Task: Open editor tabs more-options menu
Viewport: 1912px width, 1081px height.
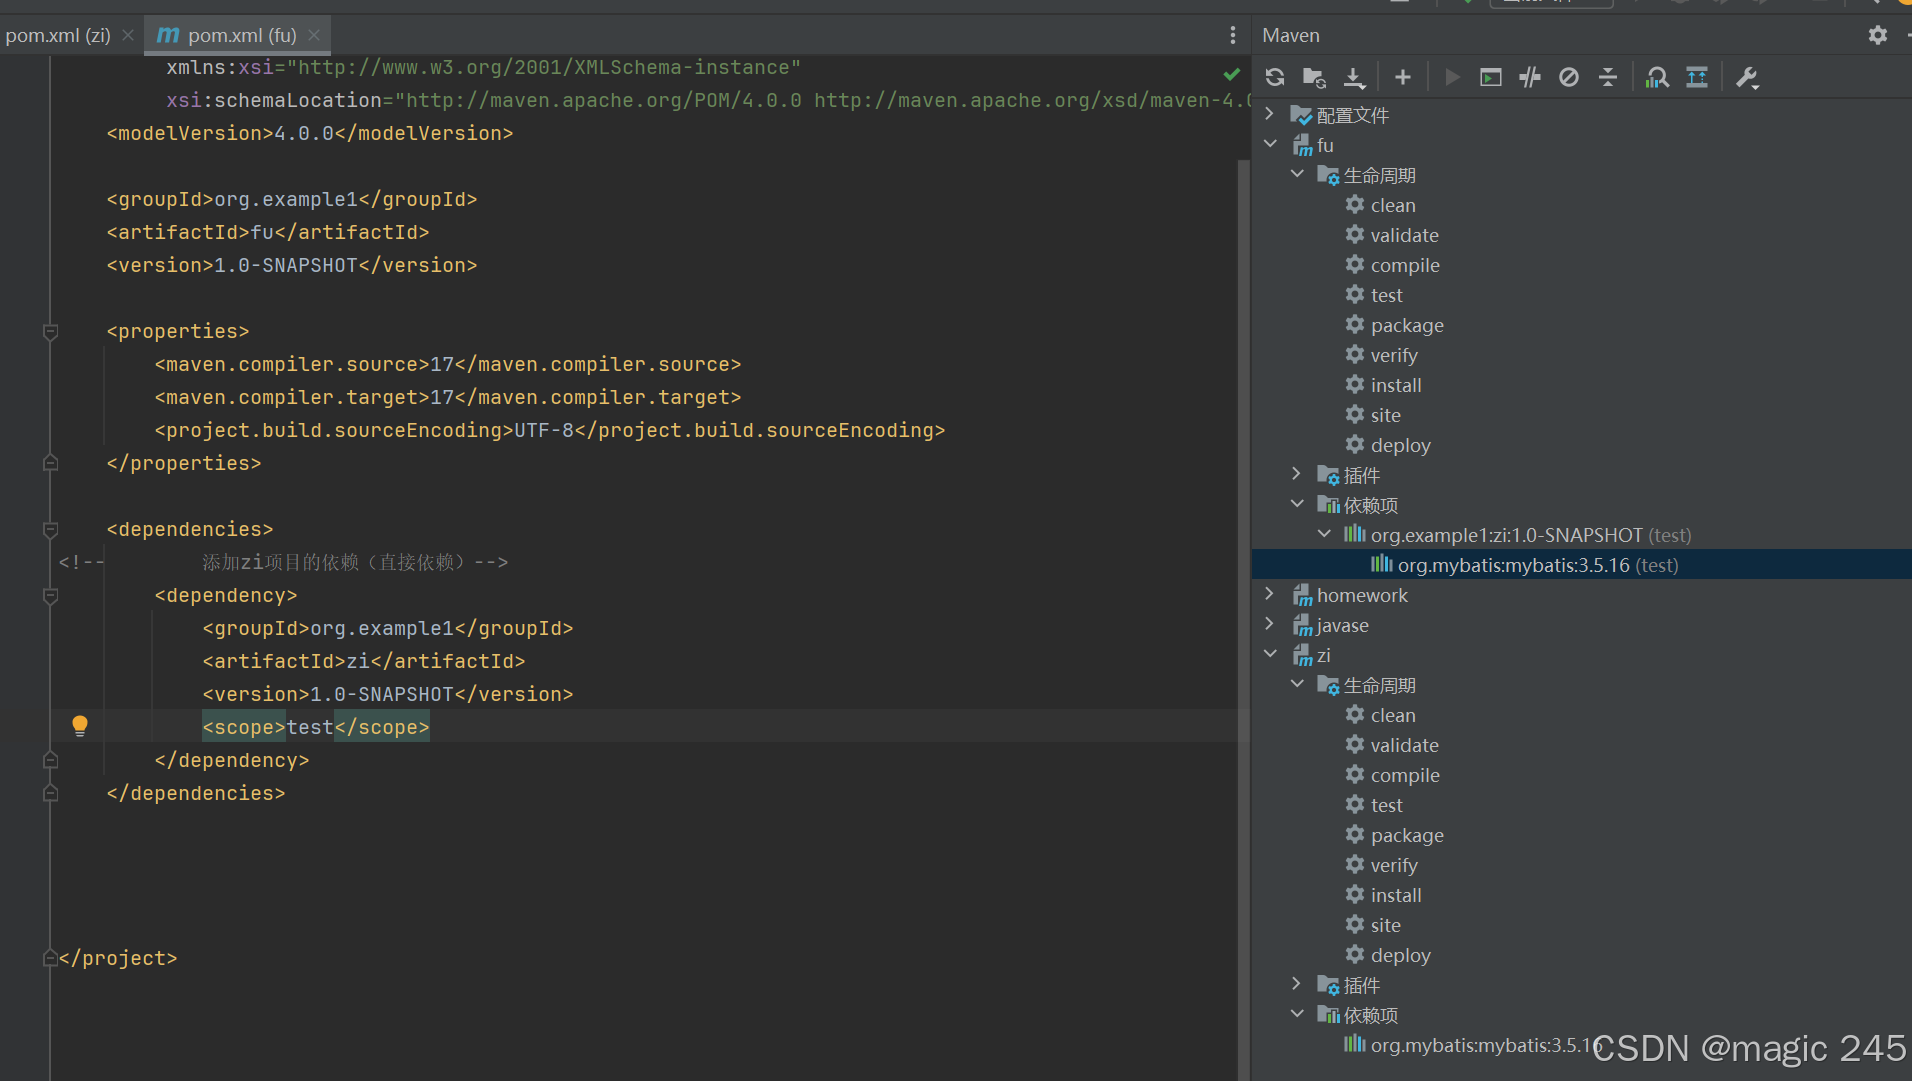Action: [1232, 35]
